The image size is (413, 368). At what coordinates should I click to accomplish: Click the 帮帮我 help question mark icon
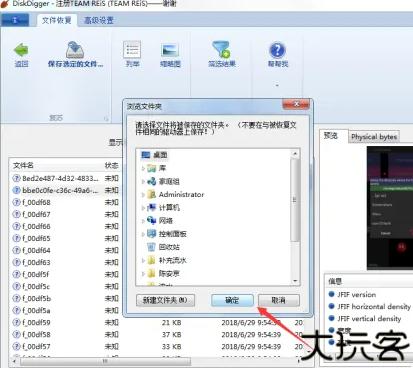(x=277, y=50)
